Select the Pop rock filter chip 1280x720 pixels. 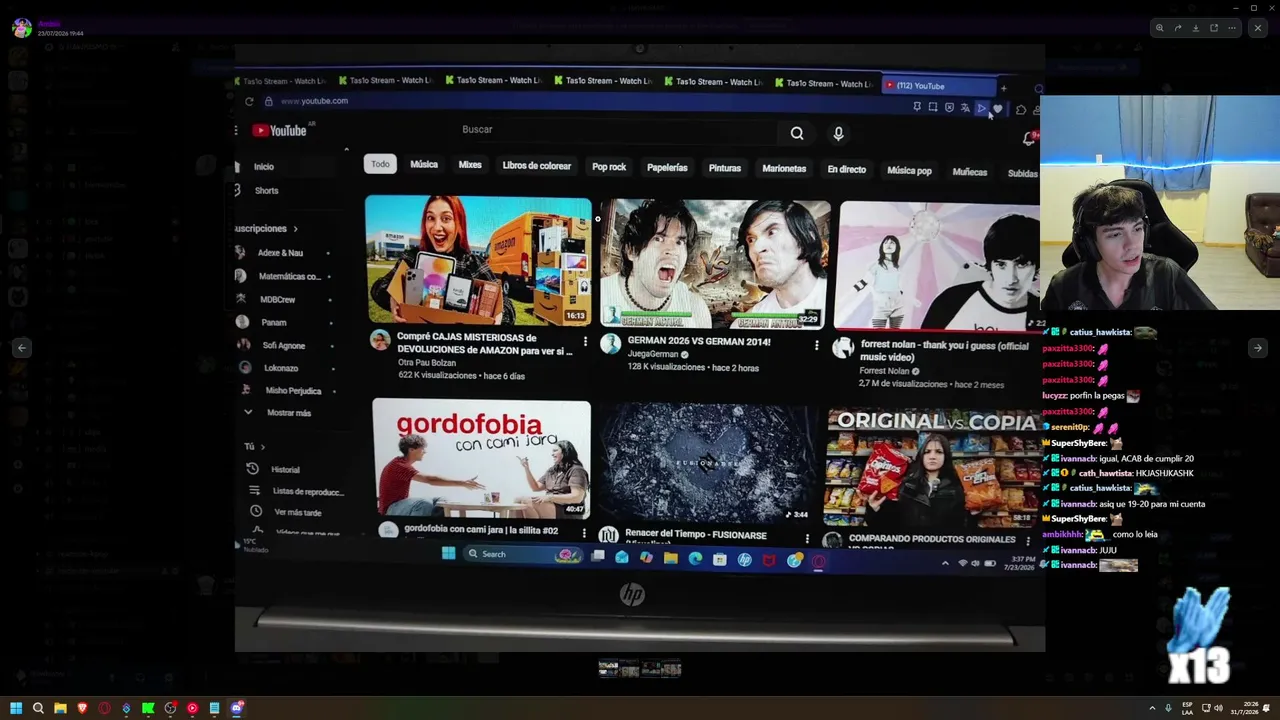coord(609,167)
